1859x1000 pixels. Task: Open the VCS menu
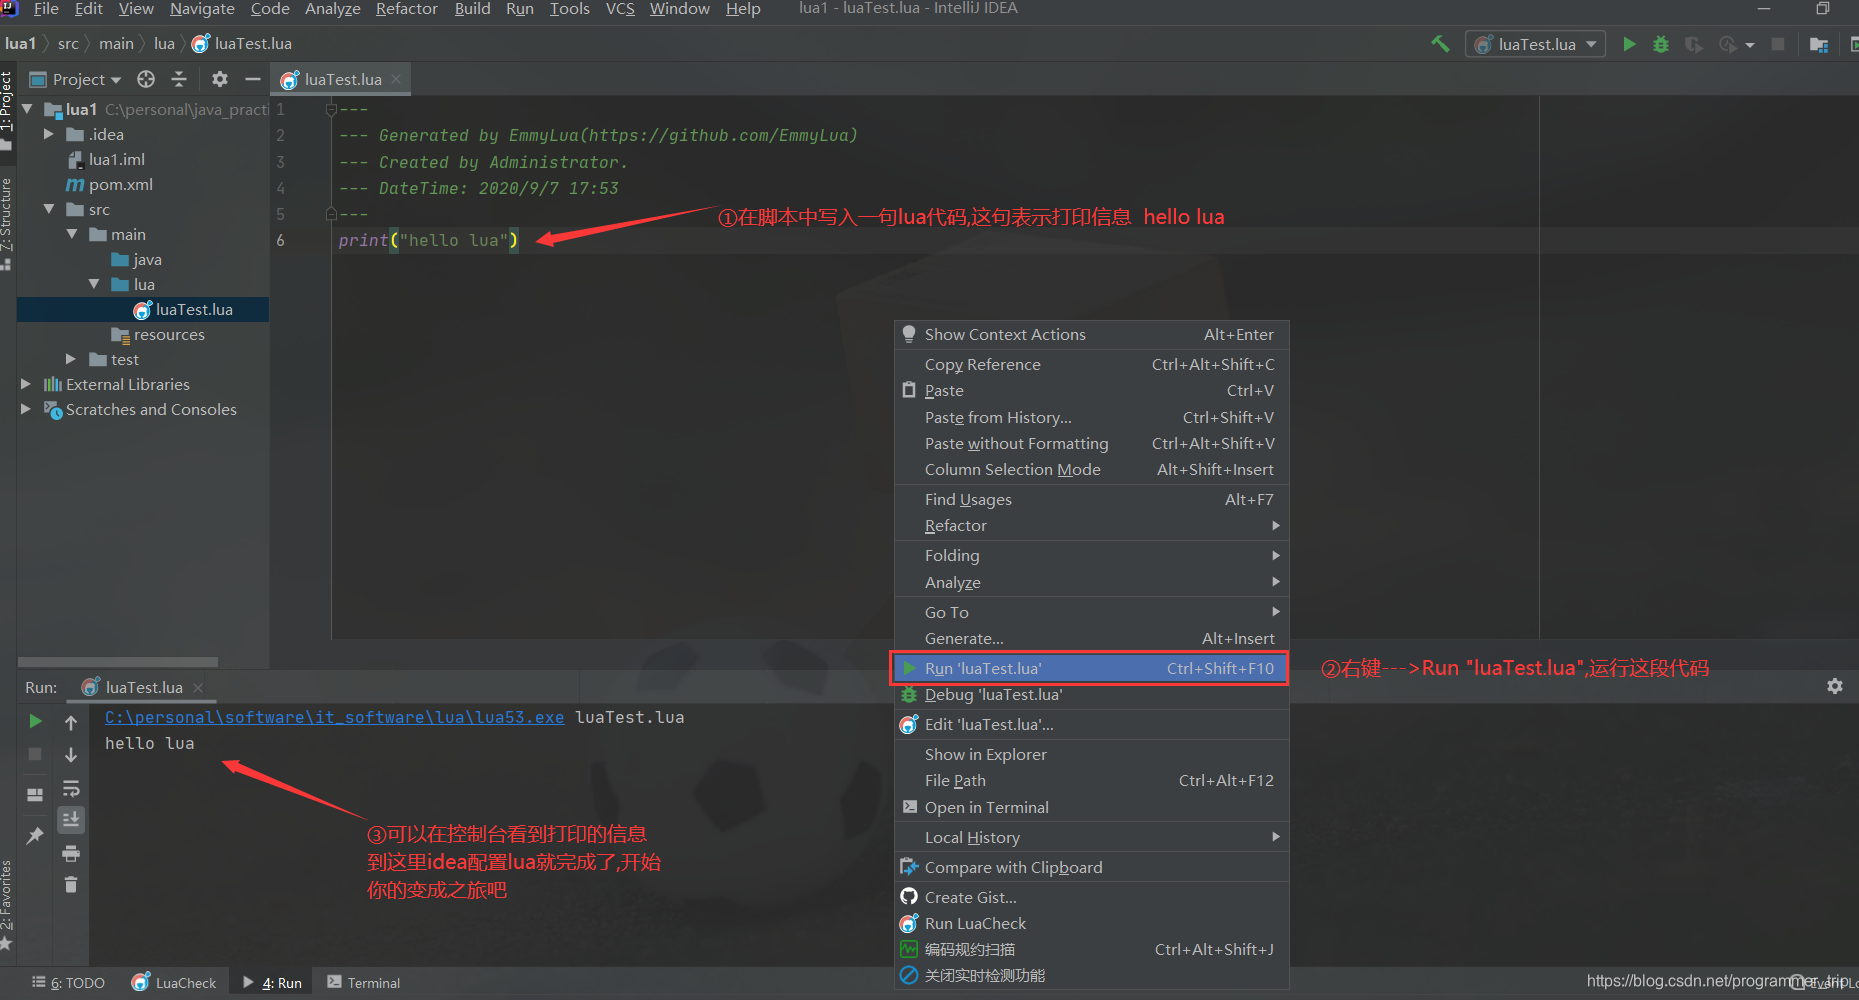click(620, 9)
